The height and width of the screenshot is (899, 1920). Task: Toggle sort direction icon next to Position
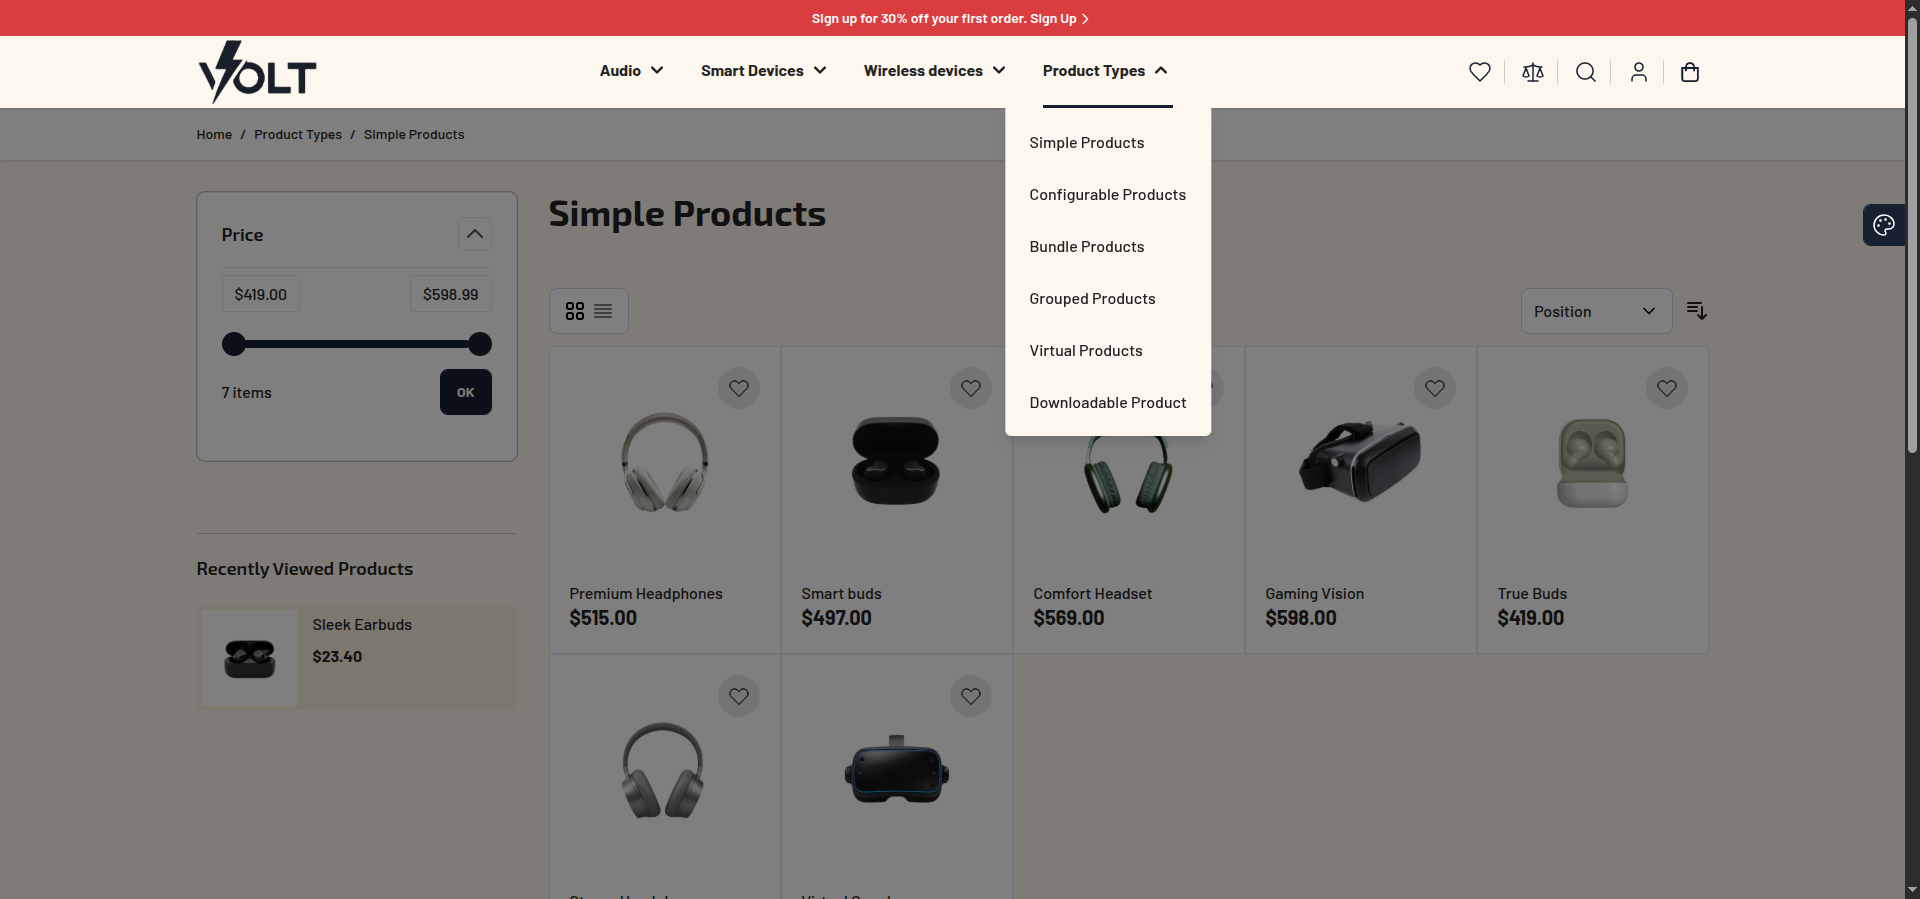[x=1696, y=311]
